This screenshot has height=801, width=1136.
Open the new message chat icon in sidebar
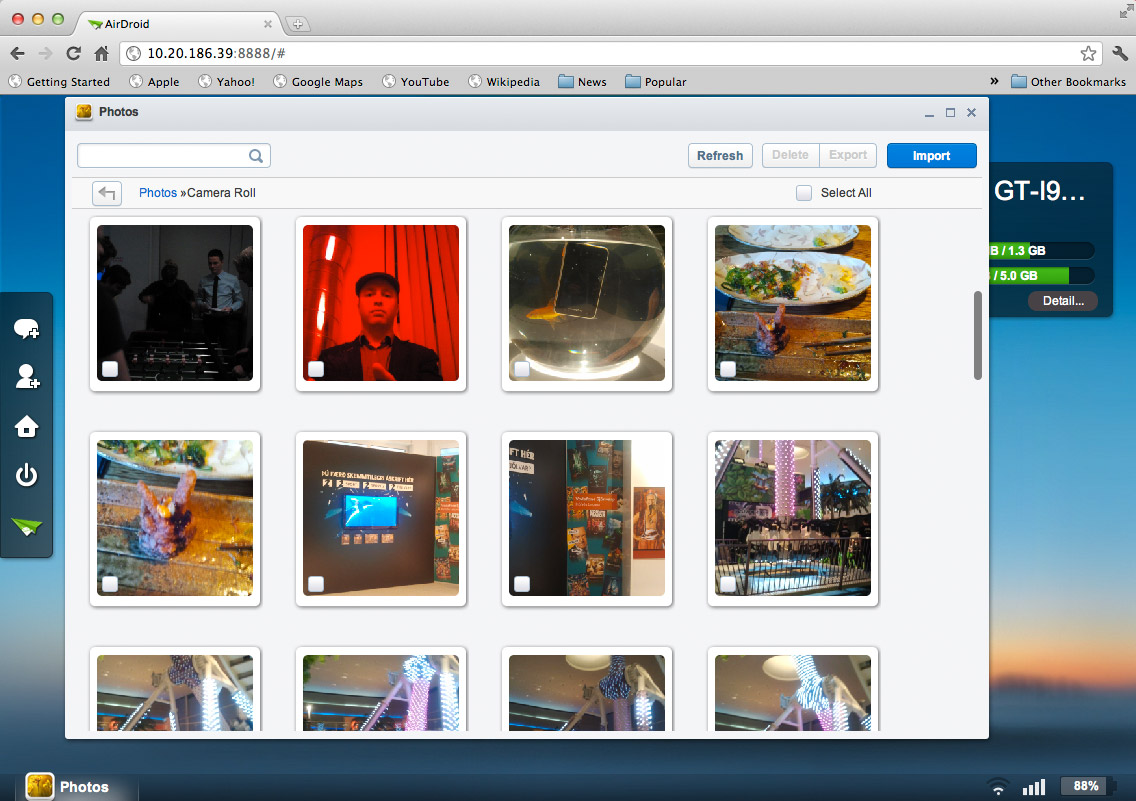[26, 328]
